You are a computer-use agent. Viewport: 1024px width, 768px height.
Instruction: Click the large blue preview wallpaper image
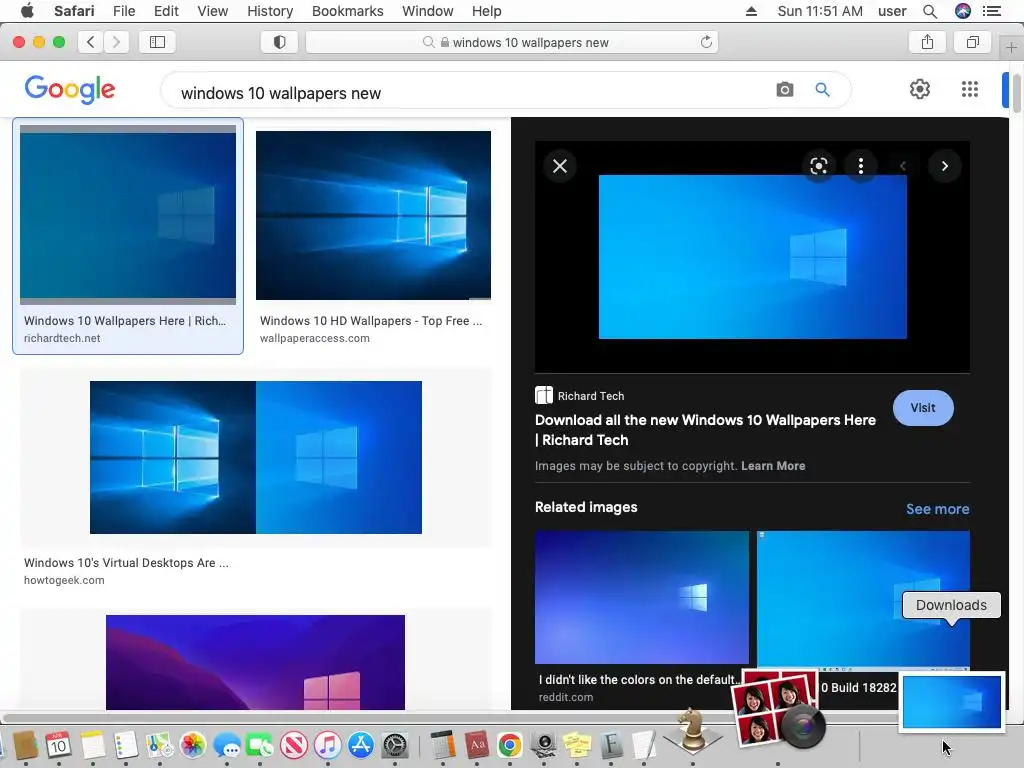coord(752,257)
